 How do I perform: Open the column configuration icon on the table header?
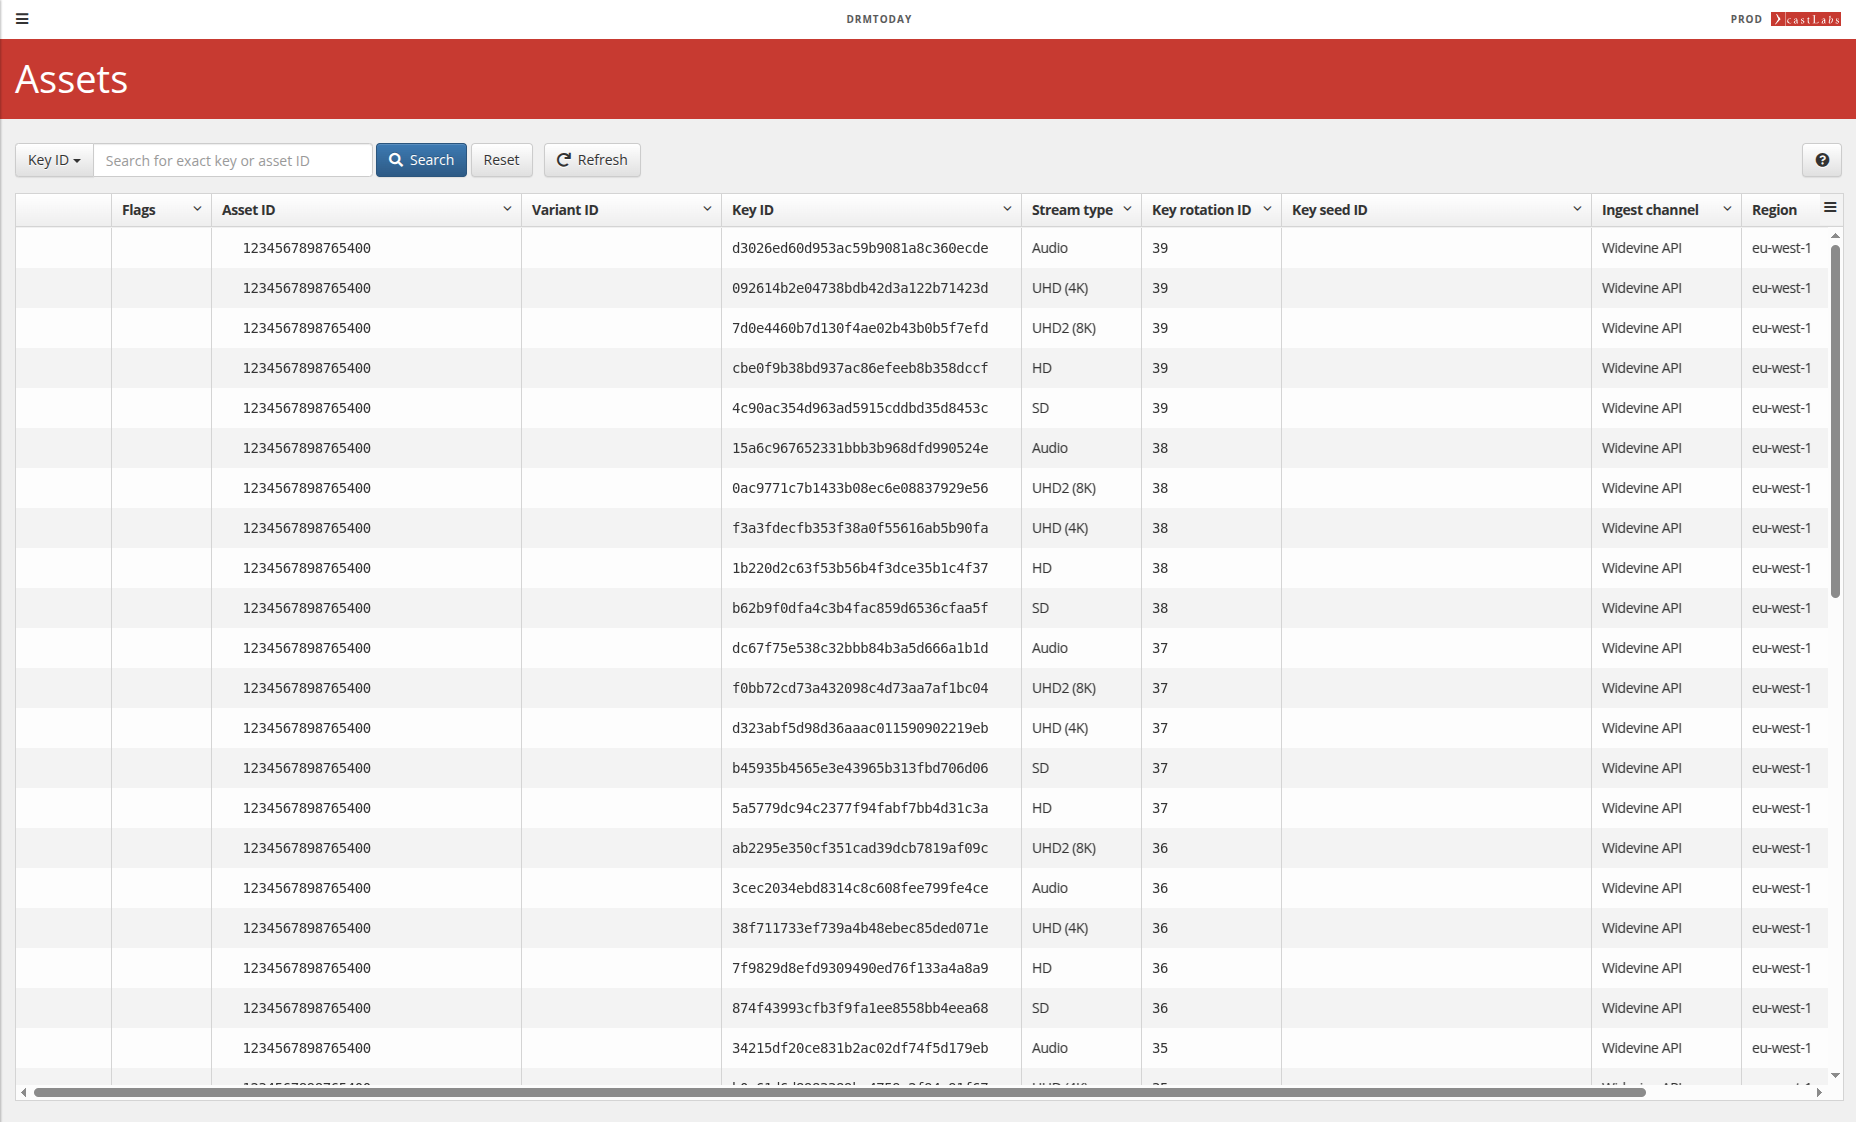pyautogui.click(x=1830, y=208)
